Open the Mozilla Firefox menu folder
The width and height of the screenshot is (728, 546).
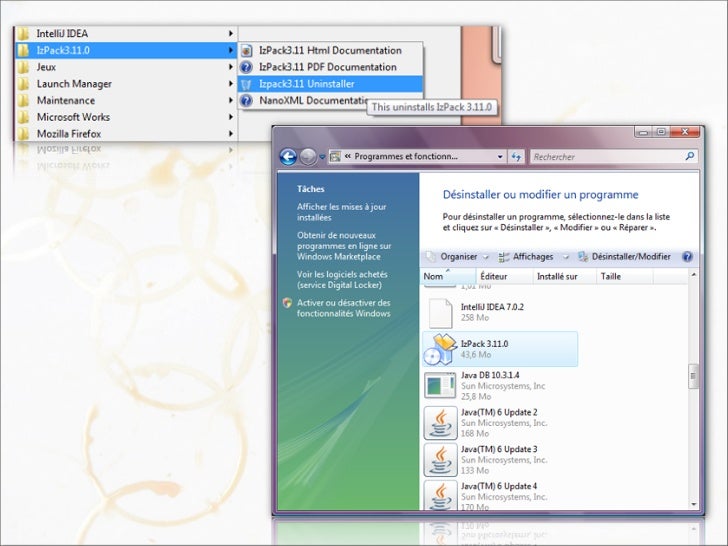click(126, 134)
